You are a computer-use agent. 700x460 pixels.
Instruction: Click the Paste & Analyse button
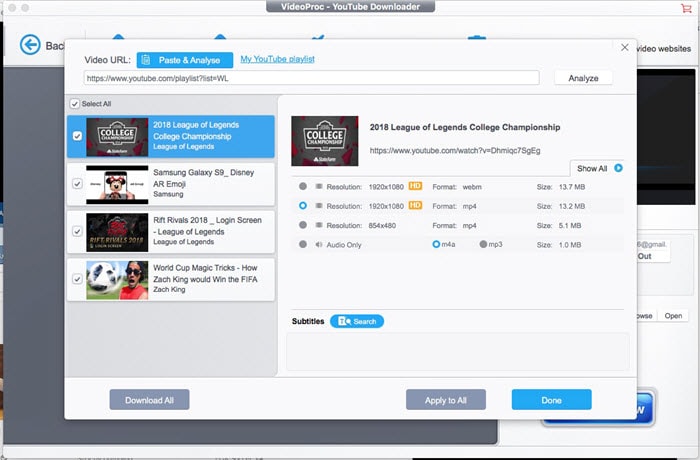[x=185, y=60]
